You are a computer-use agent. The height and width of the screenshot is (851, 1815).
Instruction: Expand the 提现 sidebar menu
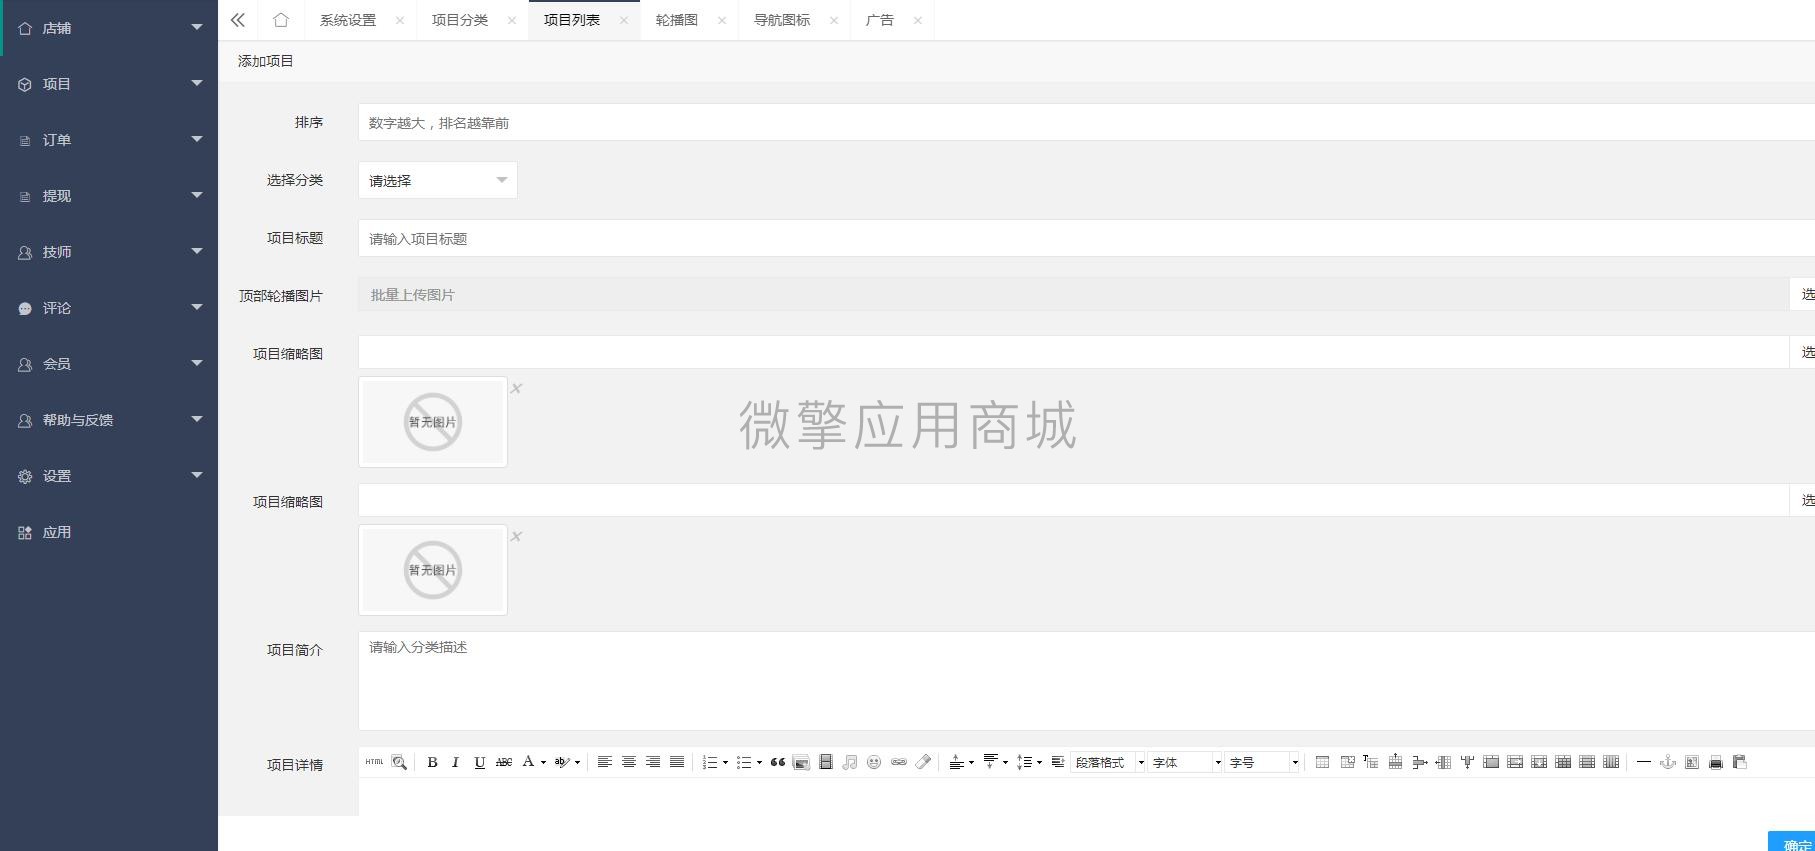point(109,196)
